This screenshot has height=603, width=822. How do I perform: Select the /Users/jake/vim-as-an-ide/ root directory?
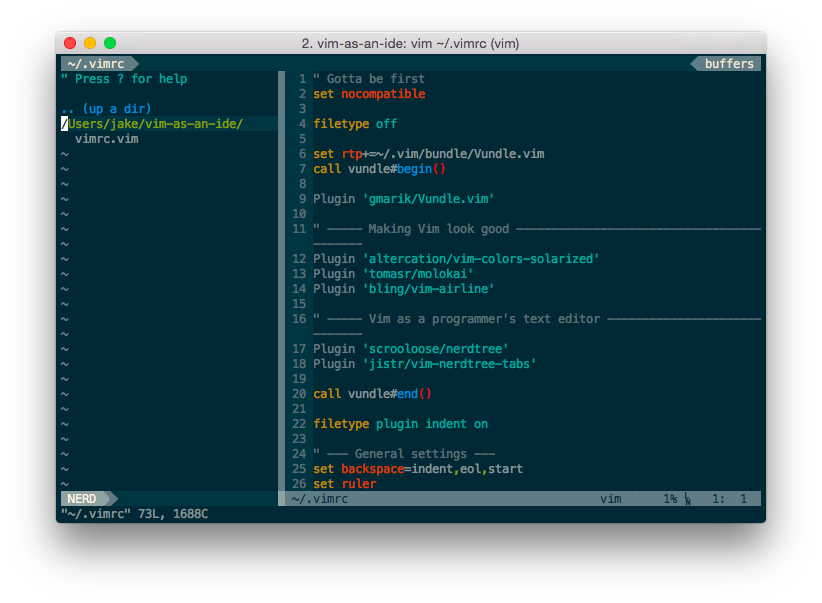pyautogui.click(x=152, y=124)
